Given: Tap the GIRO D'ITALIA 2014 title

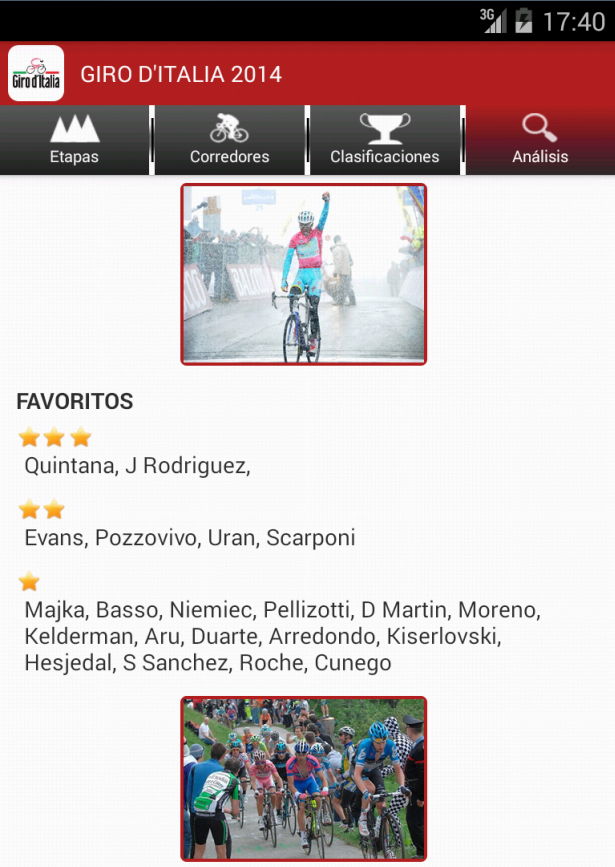Looking at the screenshot, I should coord(181,74).
